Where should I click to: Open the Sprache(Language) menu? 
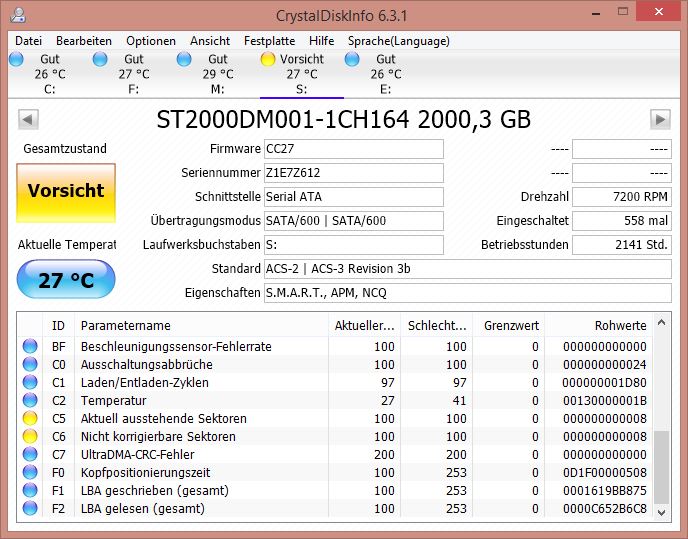tap(399, 41)
